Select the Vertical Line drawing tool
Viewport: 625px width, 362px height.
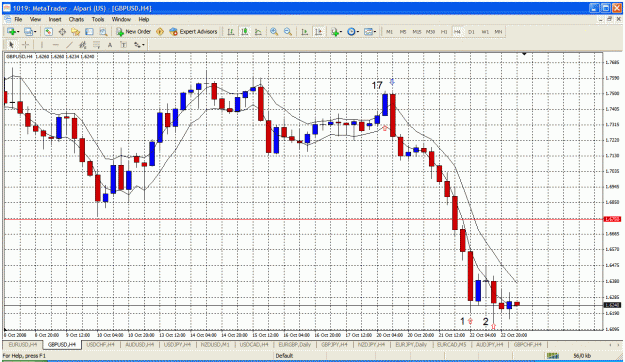[x=42, y=45]
